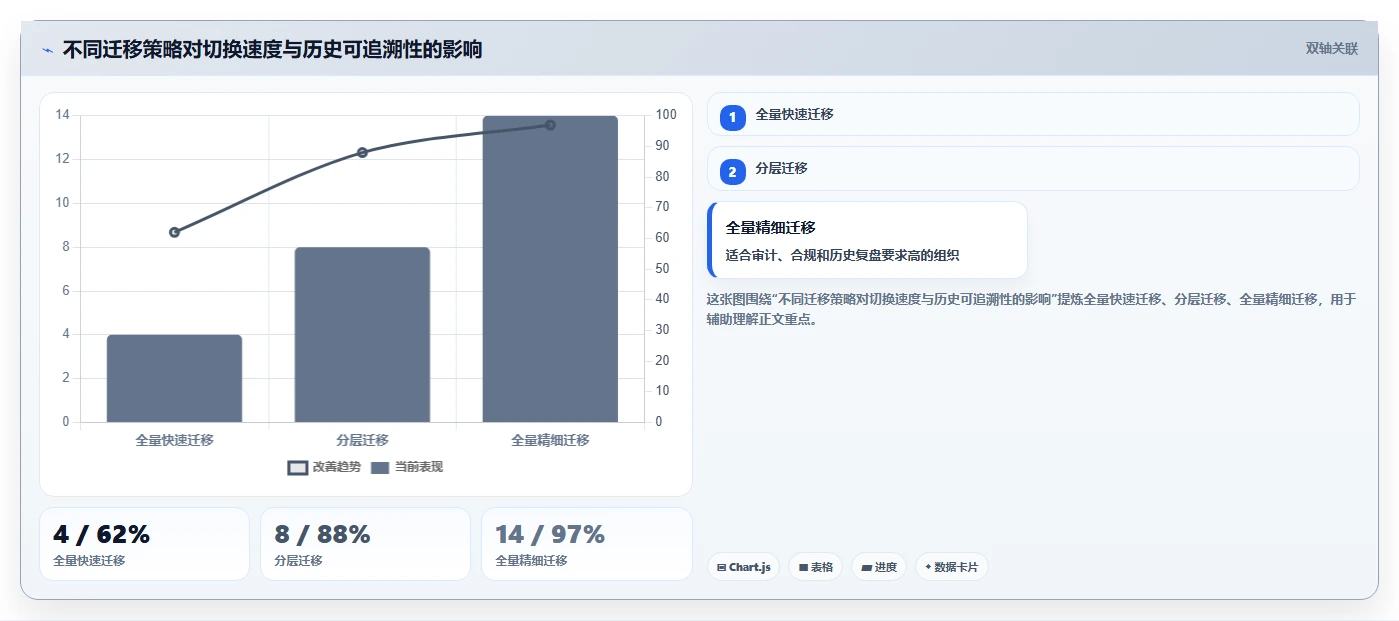Click 全量快速迁移 caption under 4 / 62%
Image resolution: width=1399 pixels, height=621 pixels.
pos(89,561)
